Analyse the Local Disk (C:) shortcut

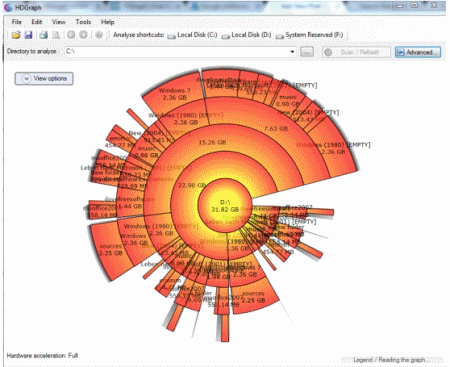point(193,35)
